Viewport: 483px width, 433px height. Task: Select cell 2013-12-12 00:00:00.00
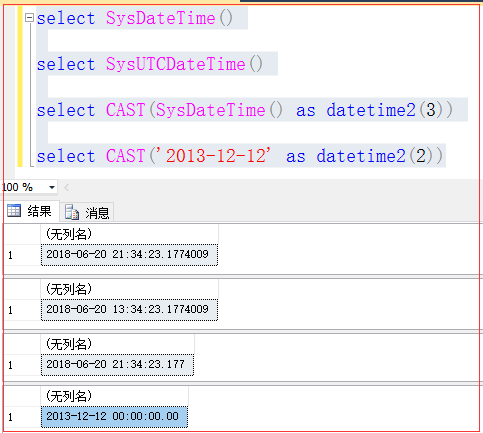click(x=114, y=417)
